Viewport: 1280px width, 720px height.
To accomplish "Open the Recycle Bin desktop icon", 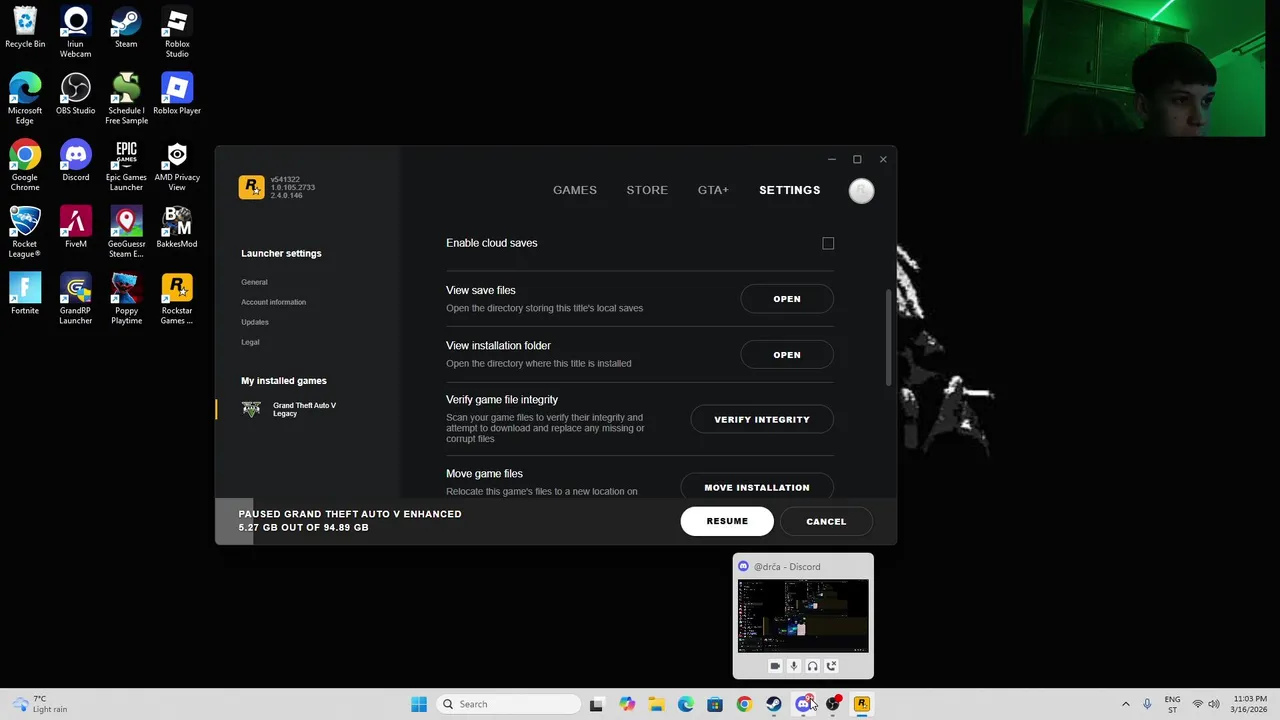I will (x=25, y=29).
